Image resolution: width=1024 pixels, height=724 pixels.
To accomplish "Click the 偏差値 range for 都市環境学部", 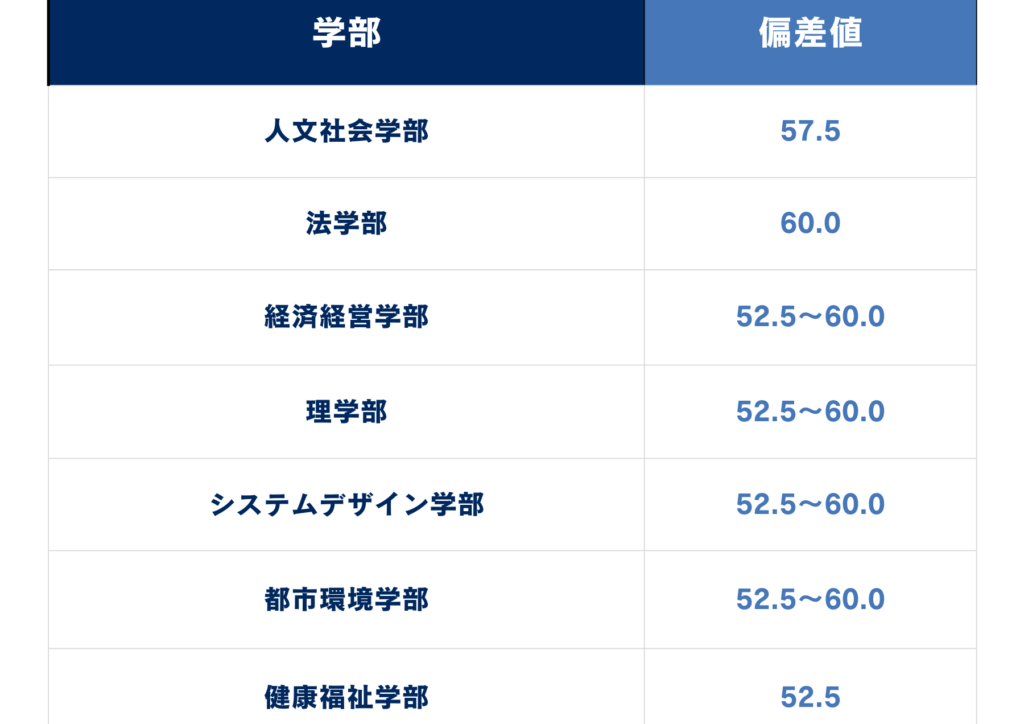I will [810, 599].
